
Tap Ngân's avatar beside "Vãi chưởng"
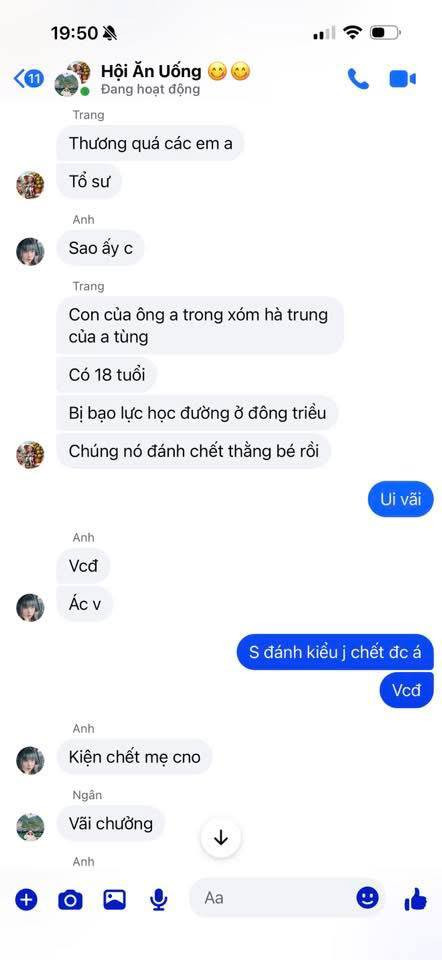click(30, 827)
